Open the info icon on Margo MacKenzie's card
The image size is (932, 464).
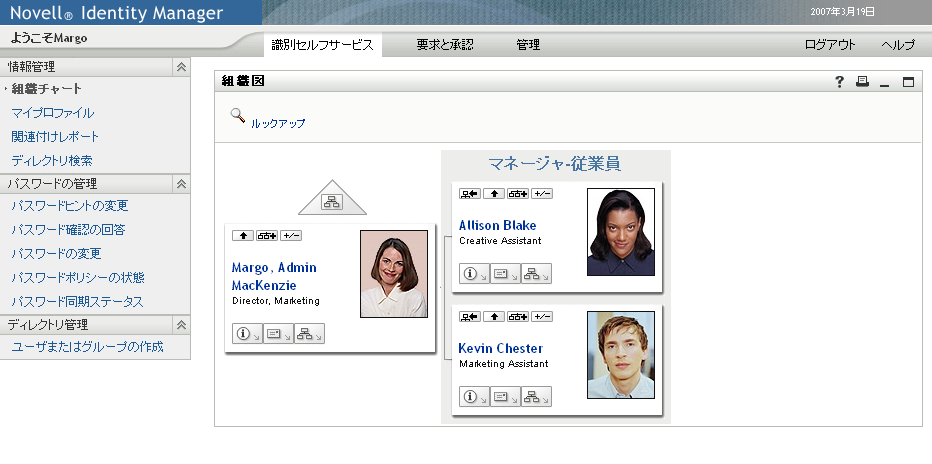[x=247, y=334]
